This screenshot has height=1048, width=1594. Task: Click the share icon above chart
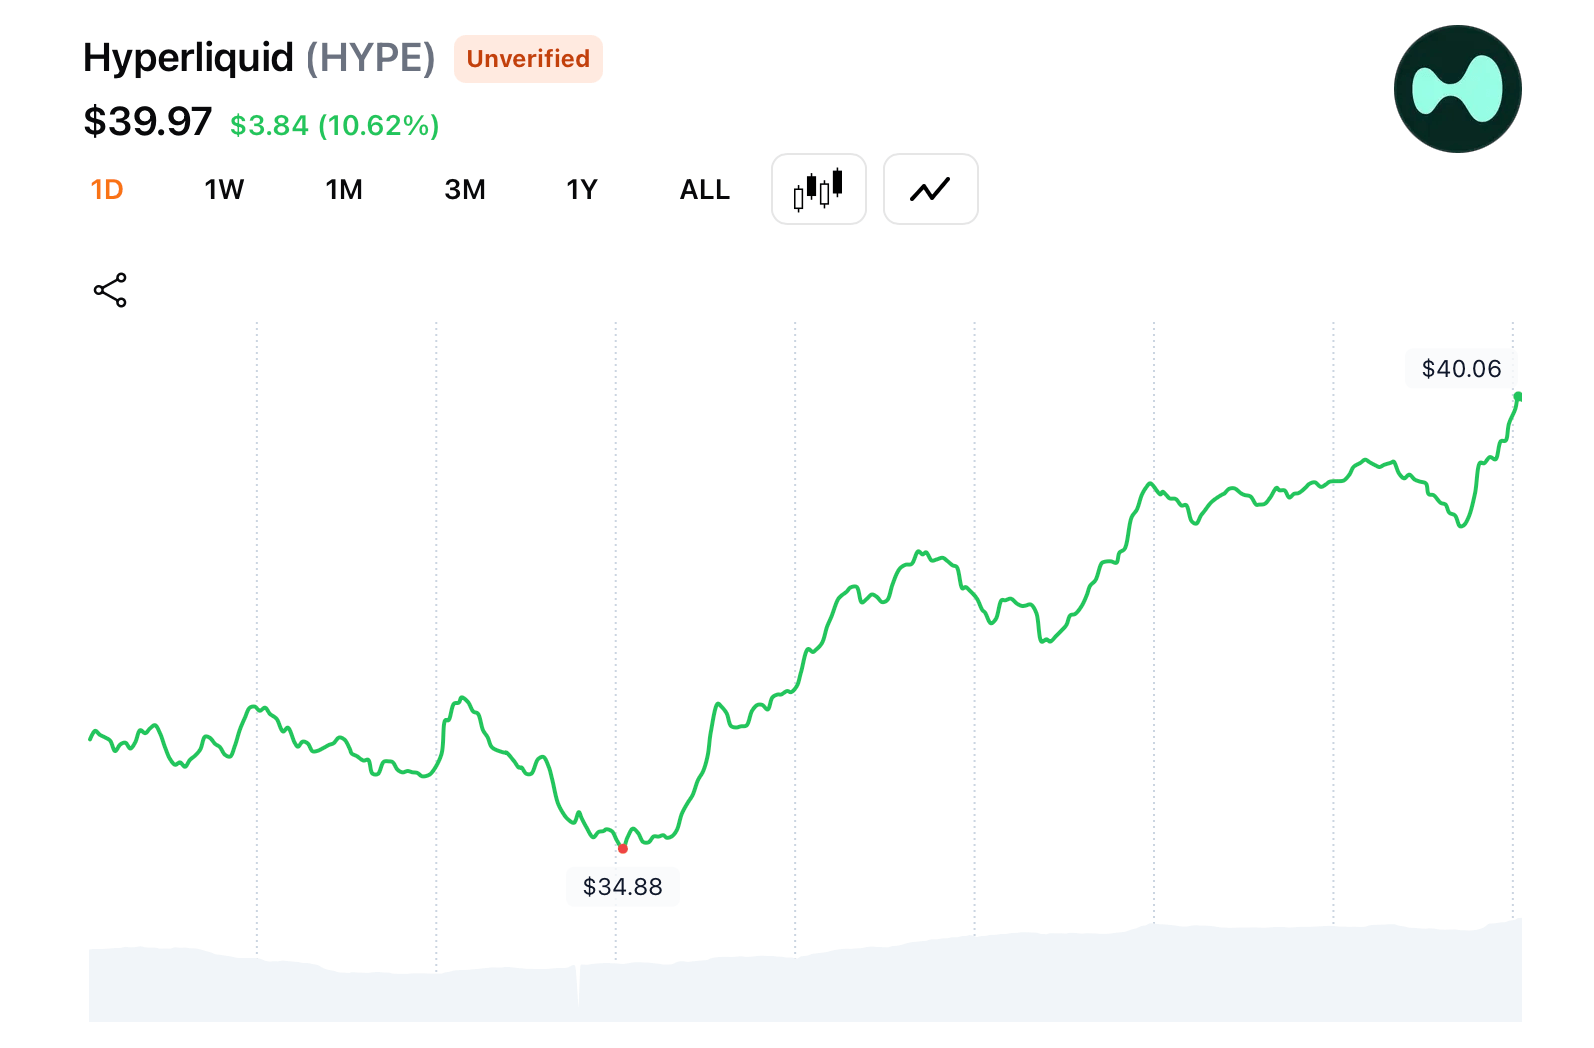tap(110, 290)
